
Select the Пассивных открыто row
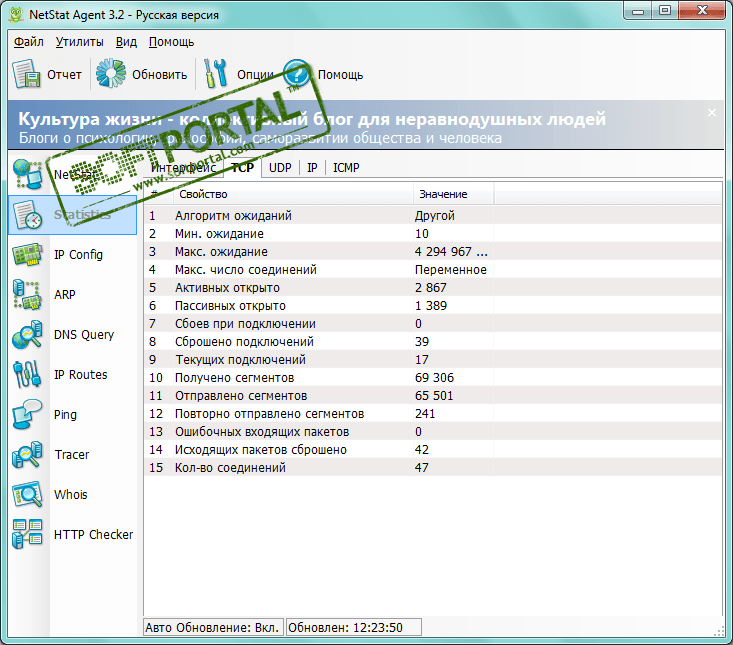pyautogui.click(x=433, y=306)
